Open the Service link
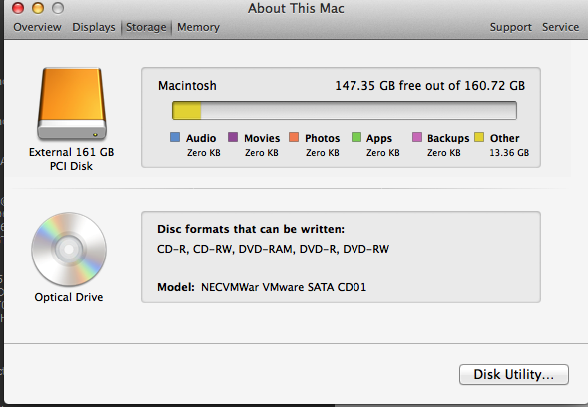This screenshot has width=588, height=407. (561, 27)
